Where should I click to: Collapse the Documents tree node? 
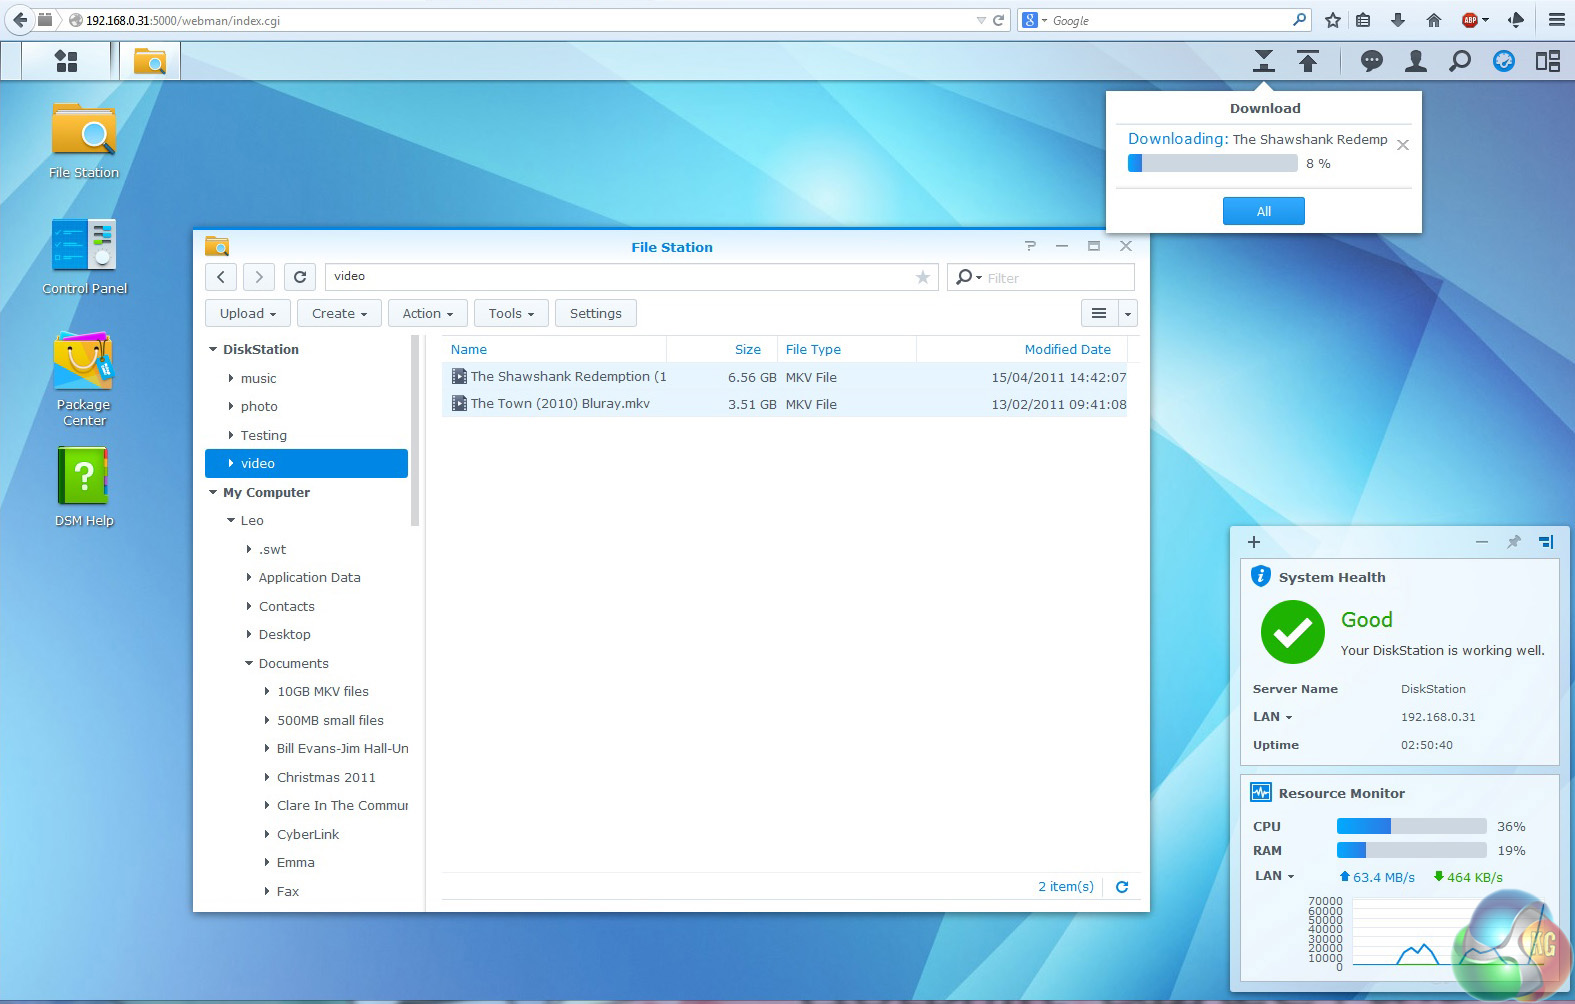[x=249, y=663]
